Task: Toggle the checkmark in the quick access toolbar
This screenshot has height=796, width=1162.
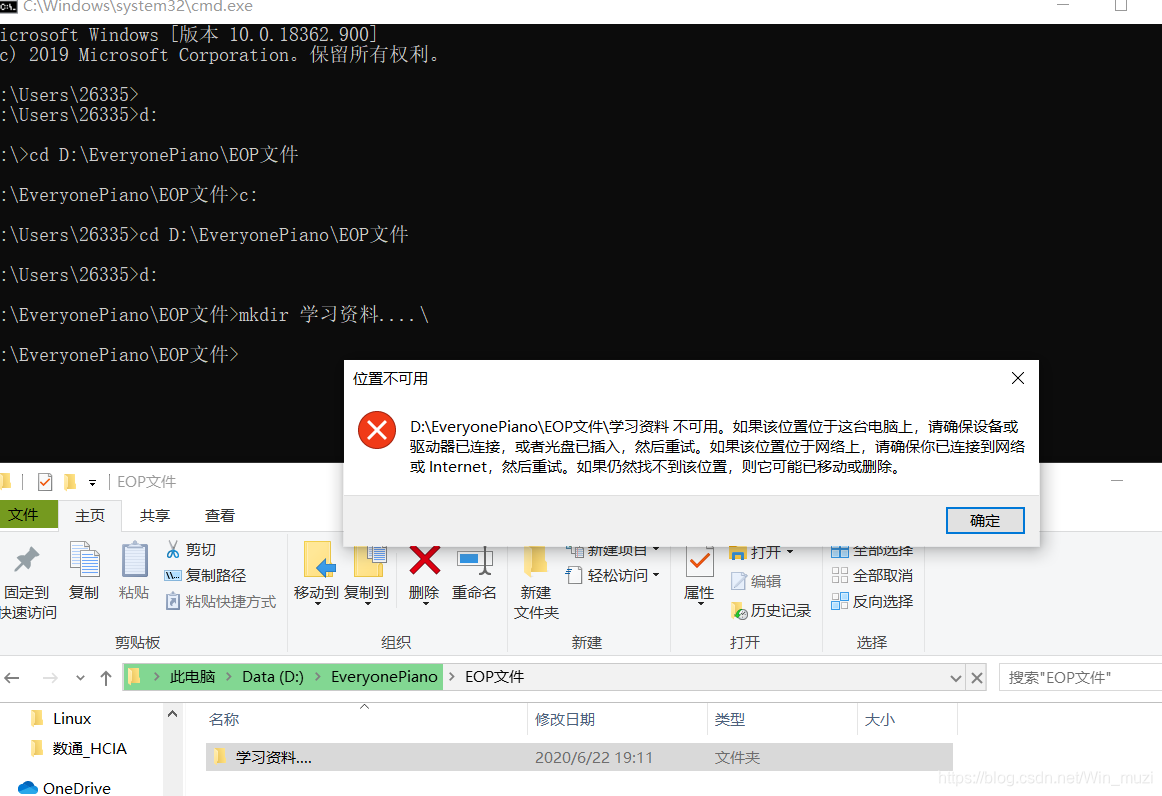Action: [44, 481]
